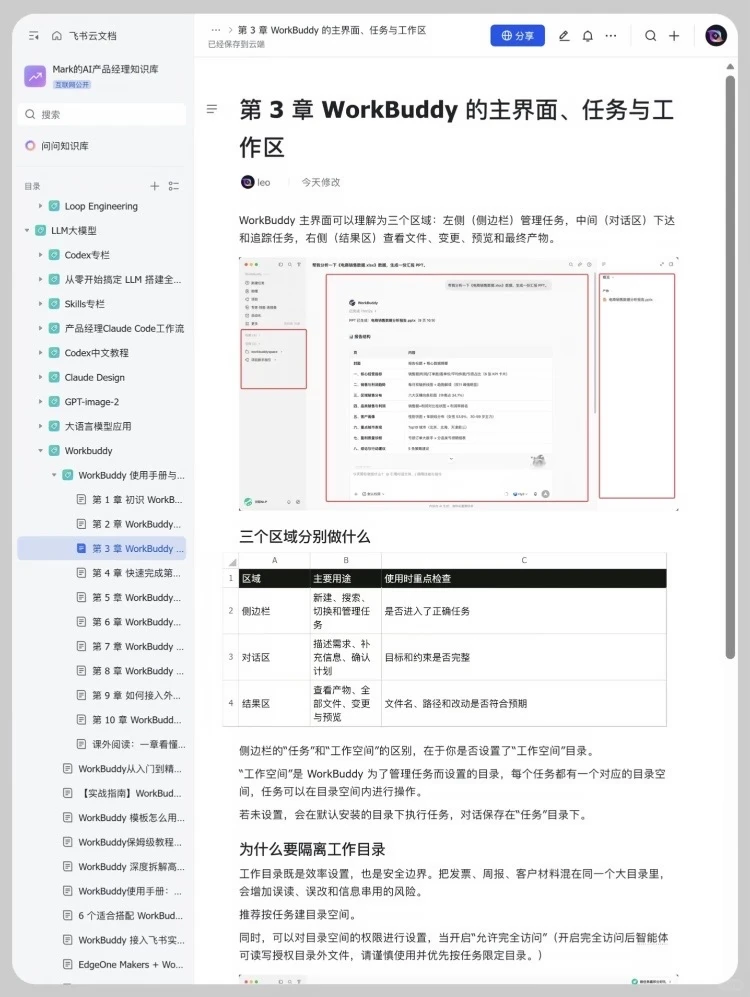Click the edit pencil icon in header
750x997 pixels.
coord(564,36)
